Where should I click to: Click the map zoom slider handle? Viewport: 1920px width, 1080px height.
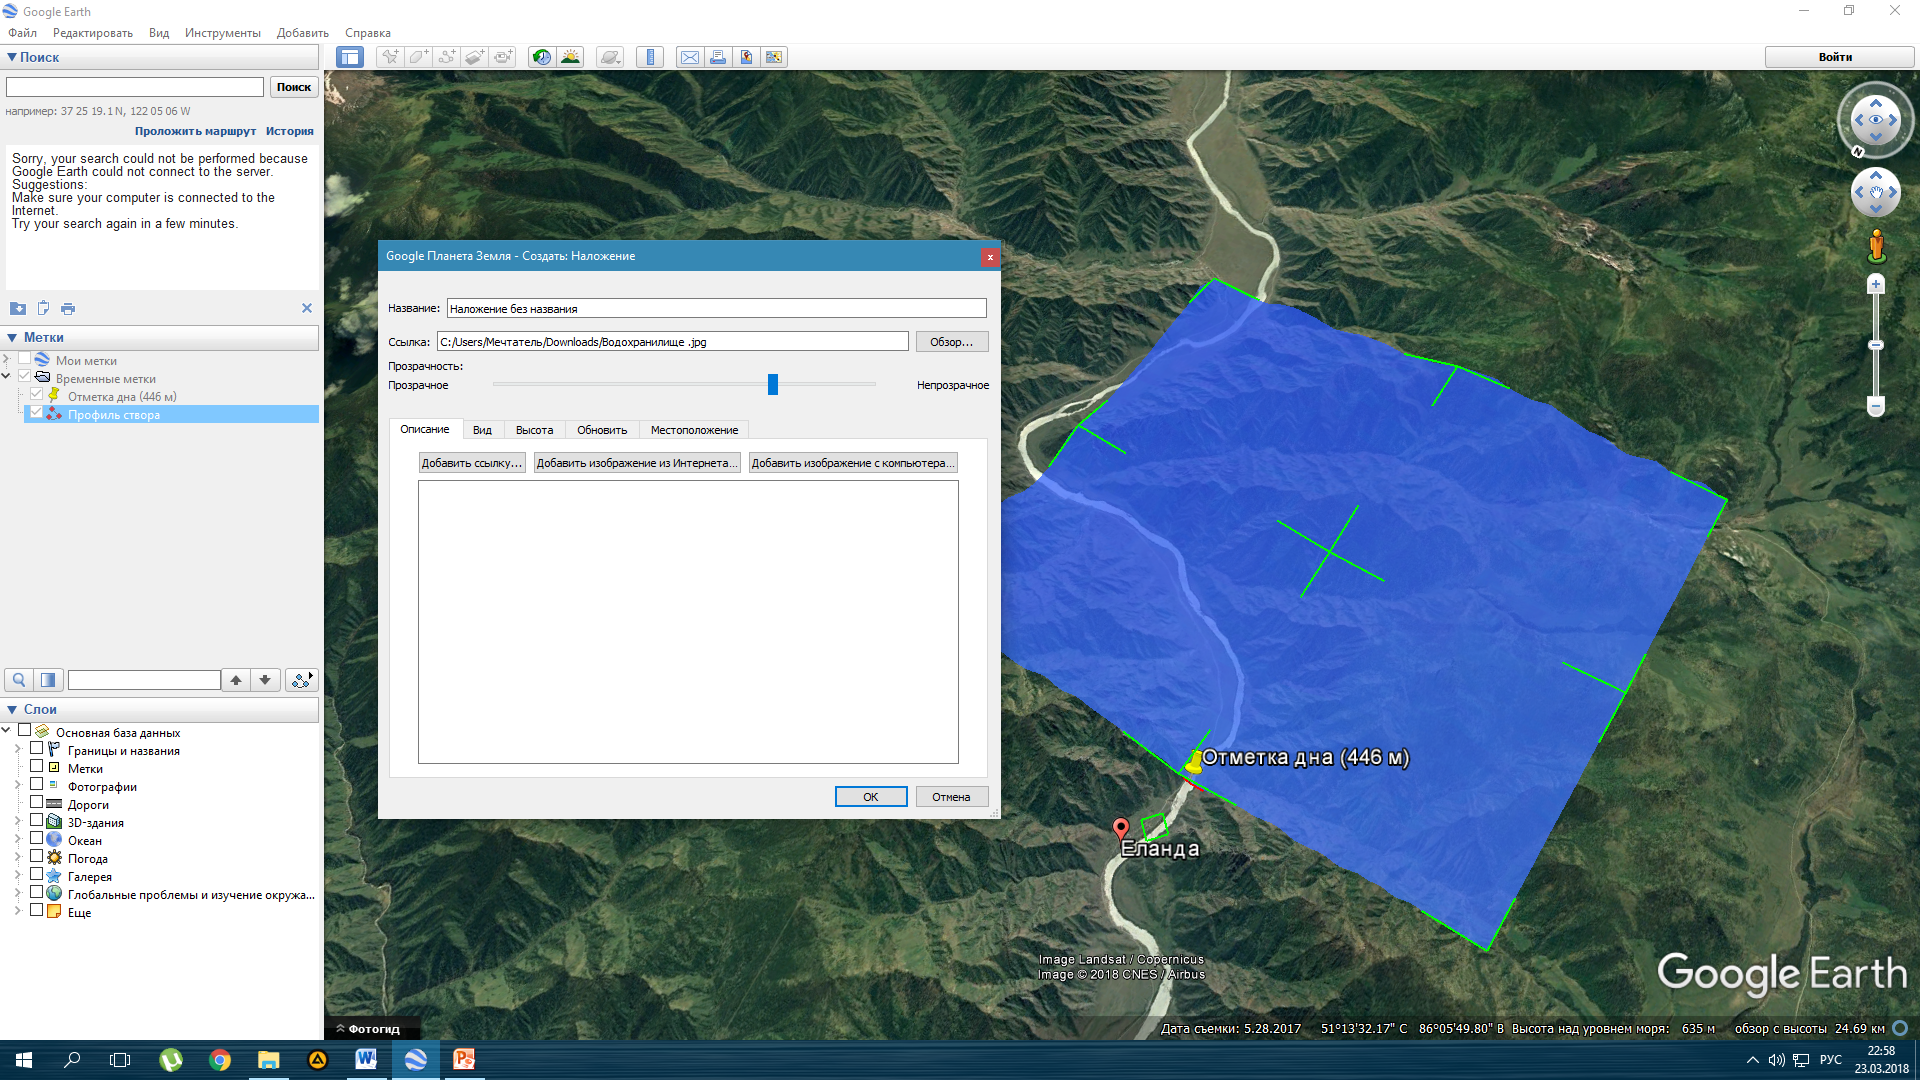tap(1876, 345)
